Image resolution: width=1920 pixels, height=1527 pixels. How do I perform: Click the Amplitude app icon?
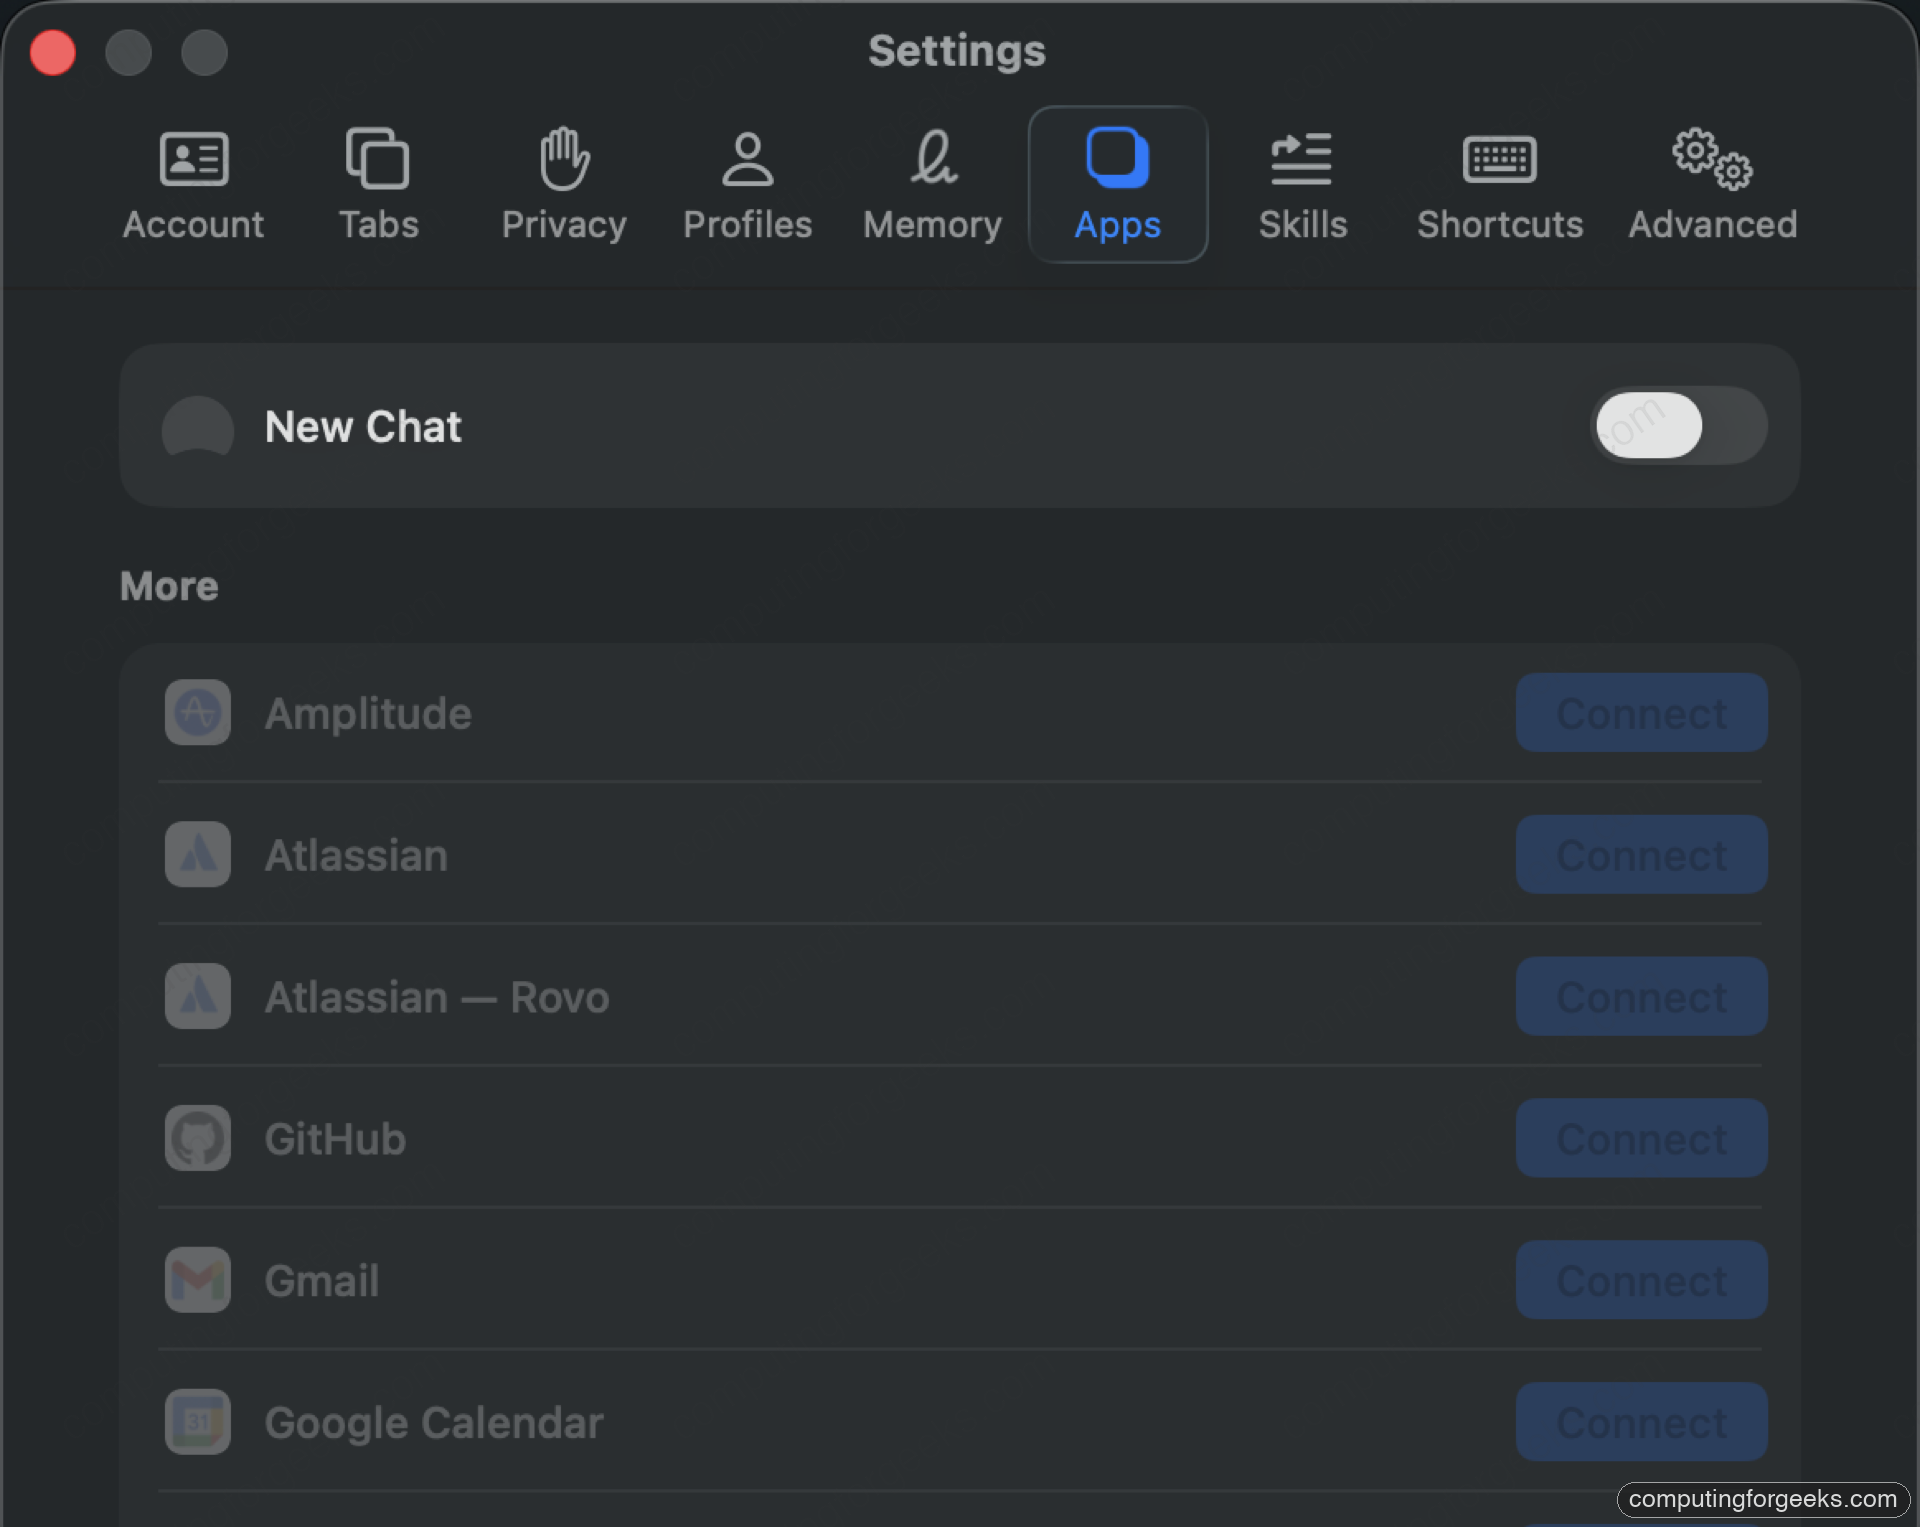coord(198,713)
